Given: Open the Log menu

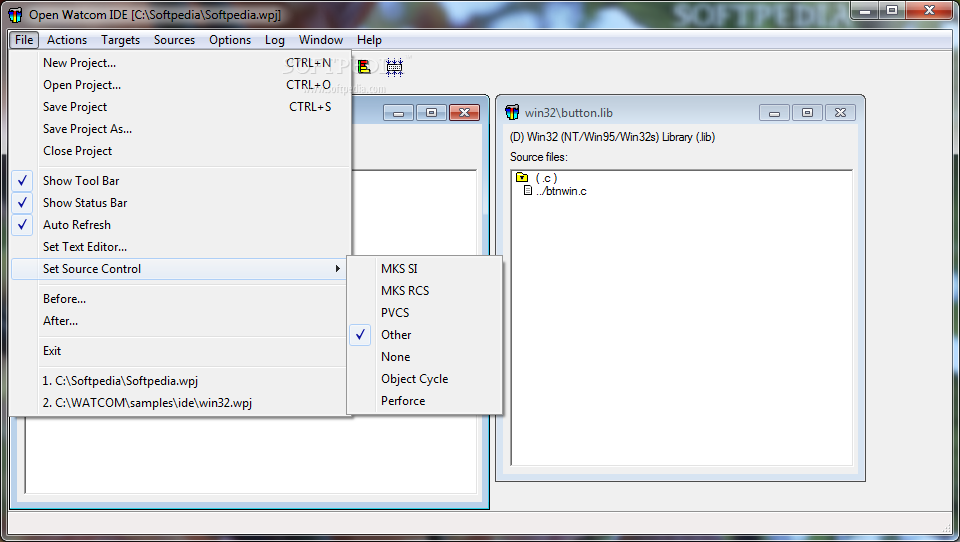Looking at the screenshot, I should point(275,40).
